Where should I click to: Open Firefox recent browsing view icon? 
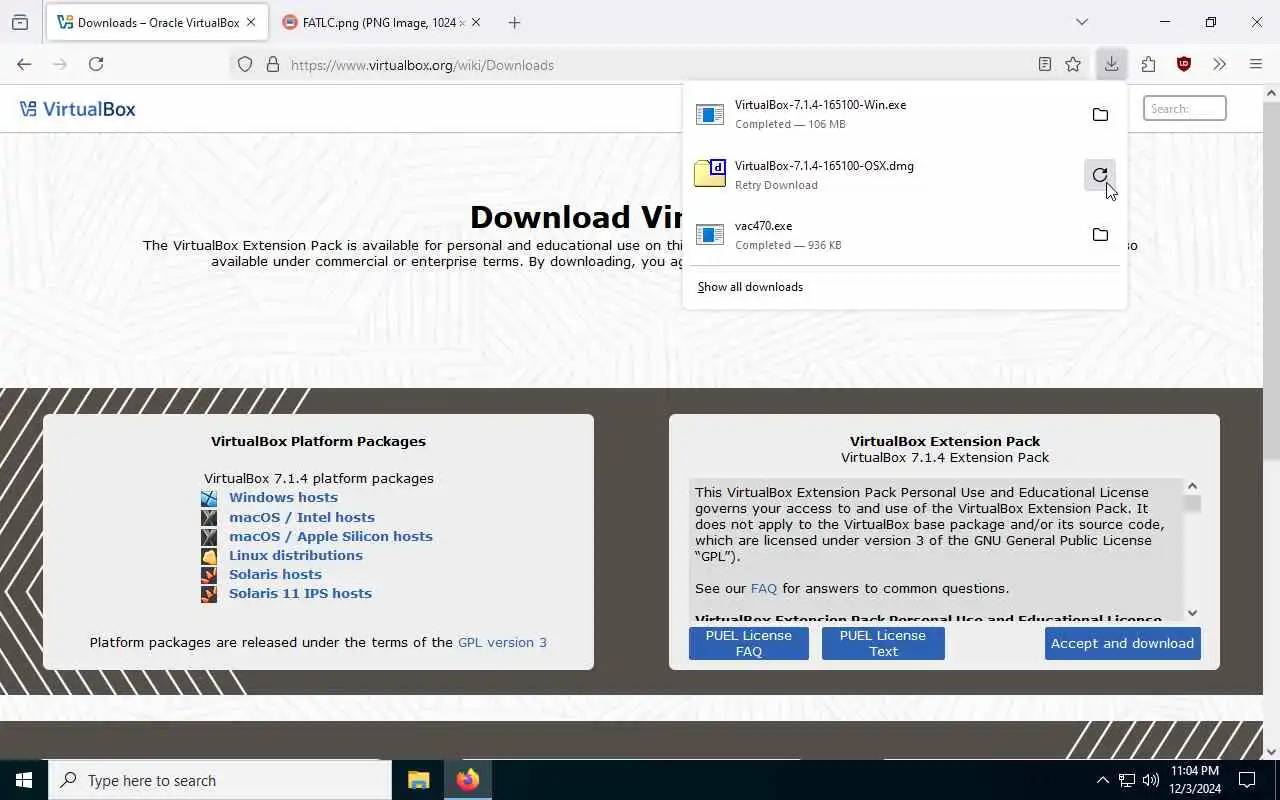pyautogui.click(x=20, y=22)
